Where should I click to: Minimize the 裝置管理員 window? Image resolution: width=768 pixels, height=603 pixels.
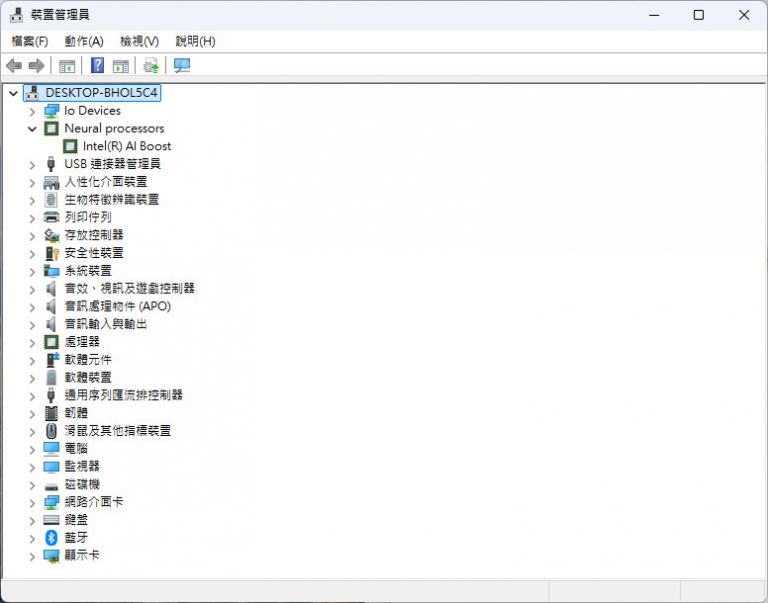(x=654, y=15)
